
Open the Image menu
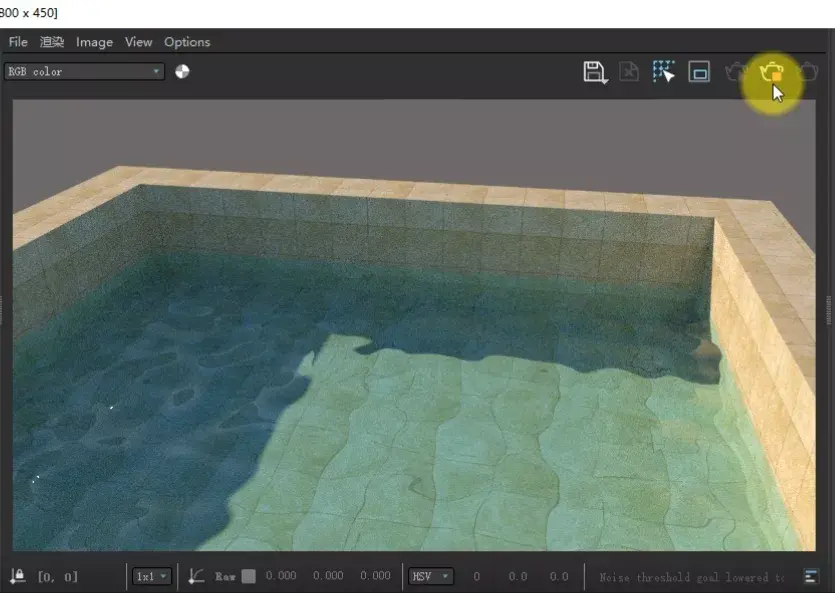[94, 42]
